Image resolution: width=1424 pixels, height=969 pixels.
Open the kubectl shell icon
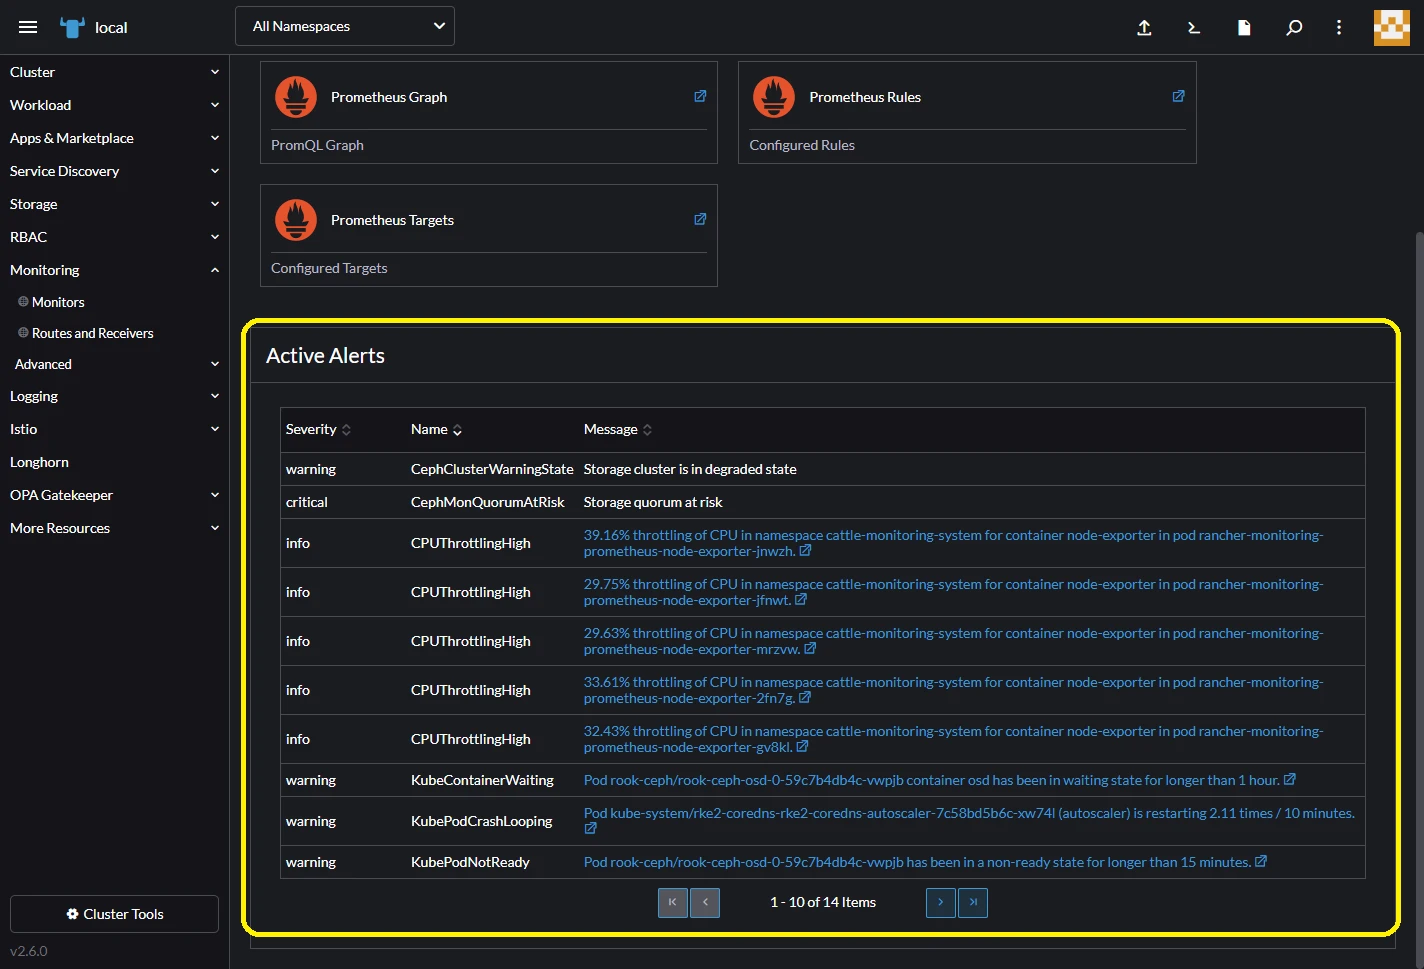pyautogui.click(x=1193, y=27)
